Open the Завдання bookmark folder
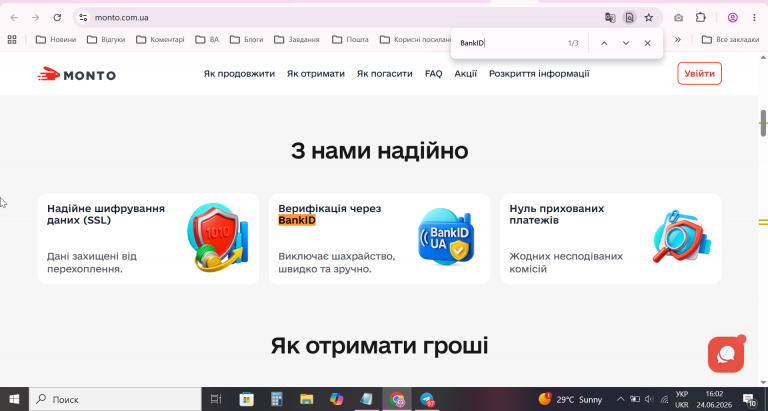 tap(297, 40)
